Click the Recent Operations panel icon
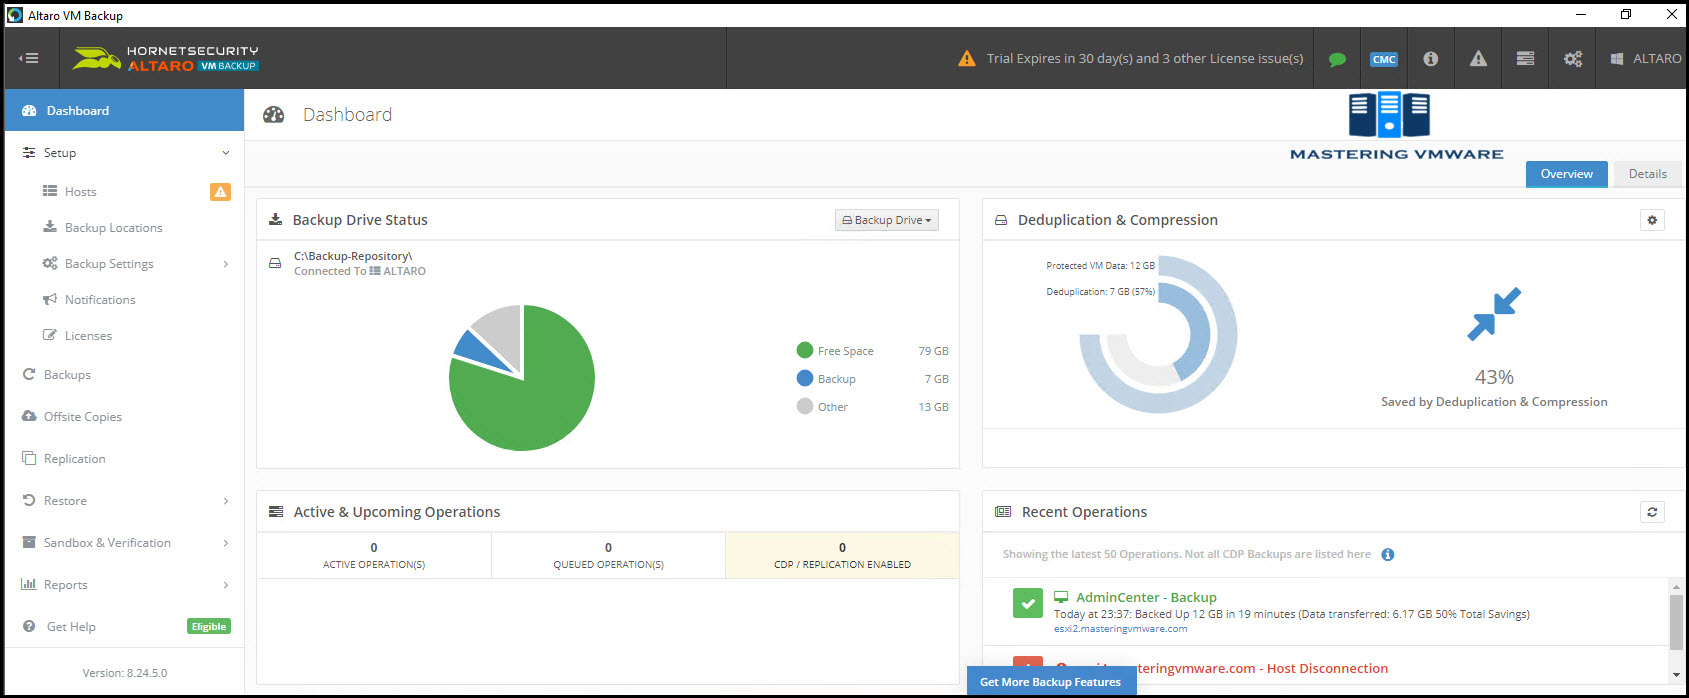Screen dimensions: 1689x698 tap(1003, 512)
